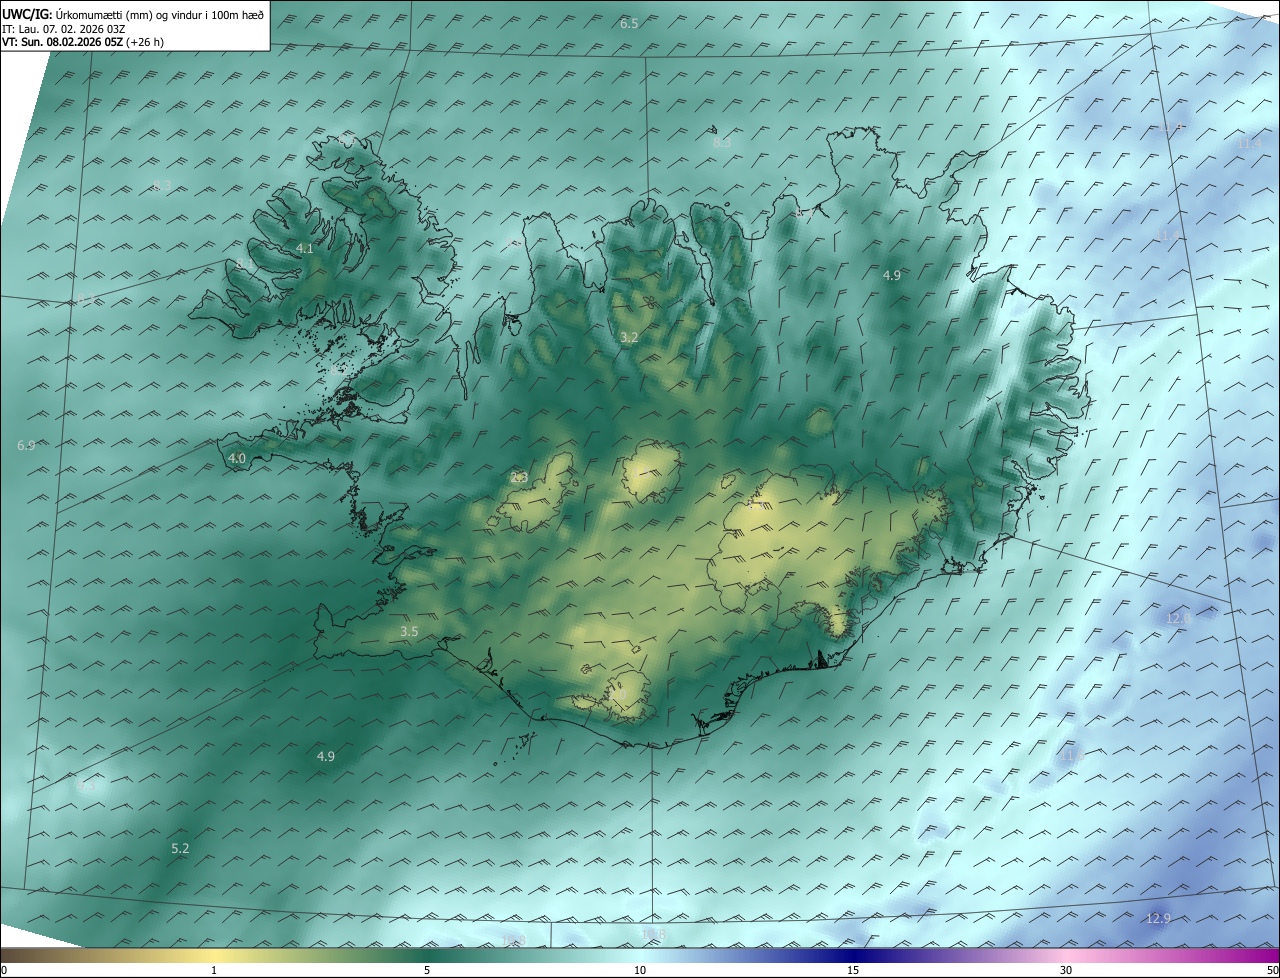Image resolution: width=1280 pixels, height=978 pixels.
Task: Click the 4.1 value on the Westfjords
Action: point(305,248)
